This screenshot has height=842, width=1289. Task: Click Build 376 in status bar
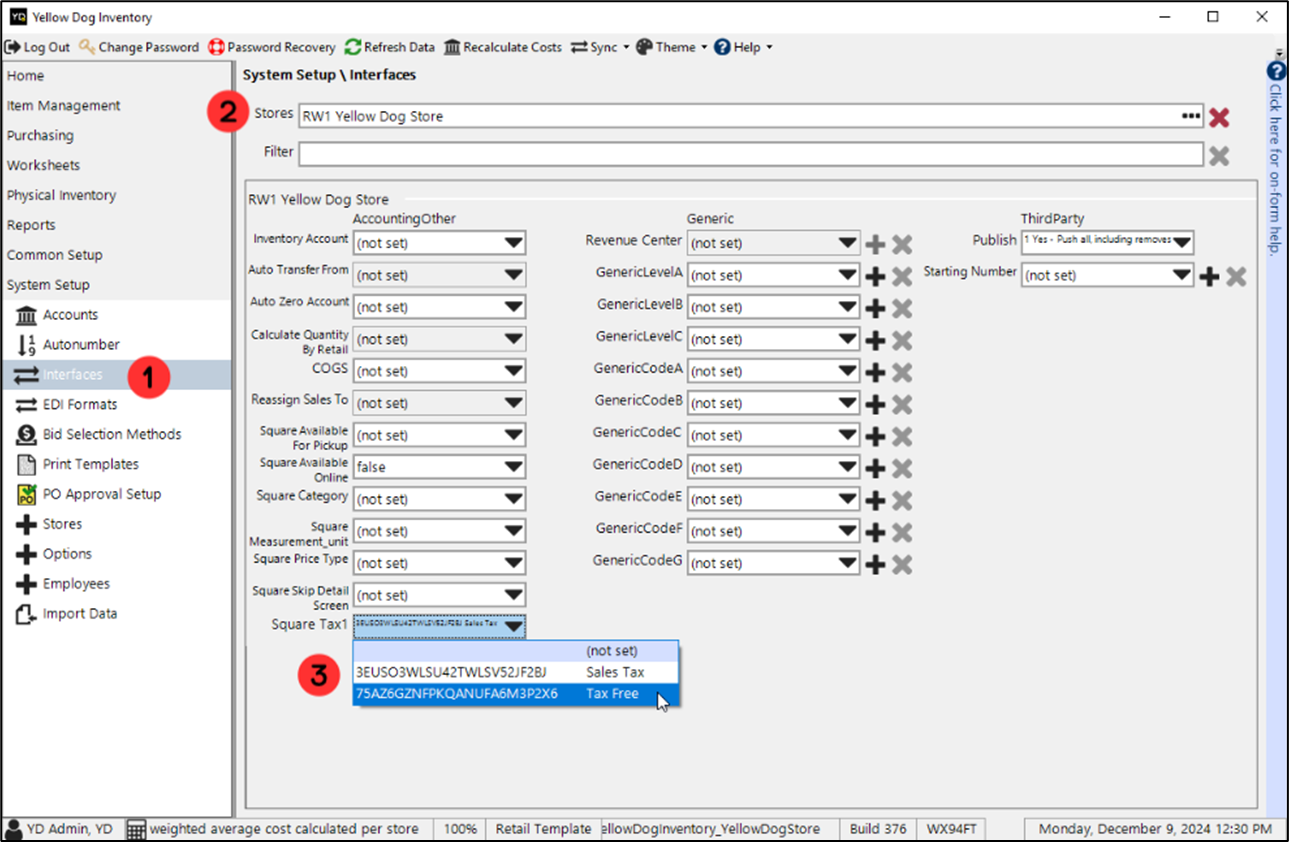click(878, 829)
